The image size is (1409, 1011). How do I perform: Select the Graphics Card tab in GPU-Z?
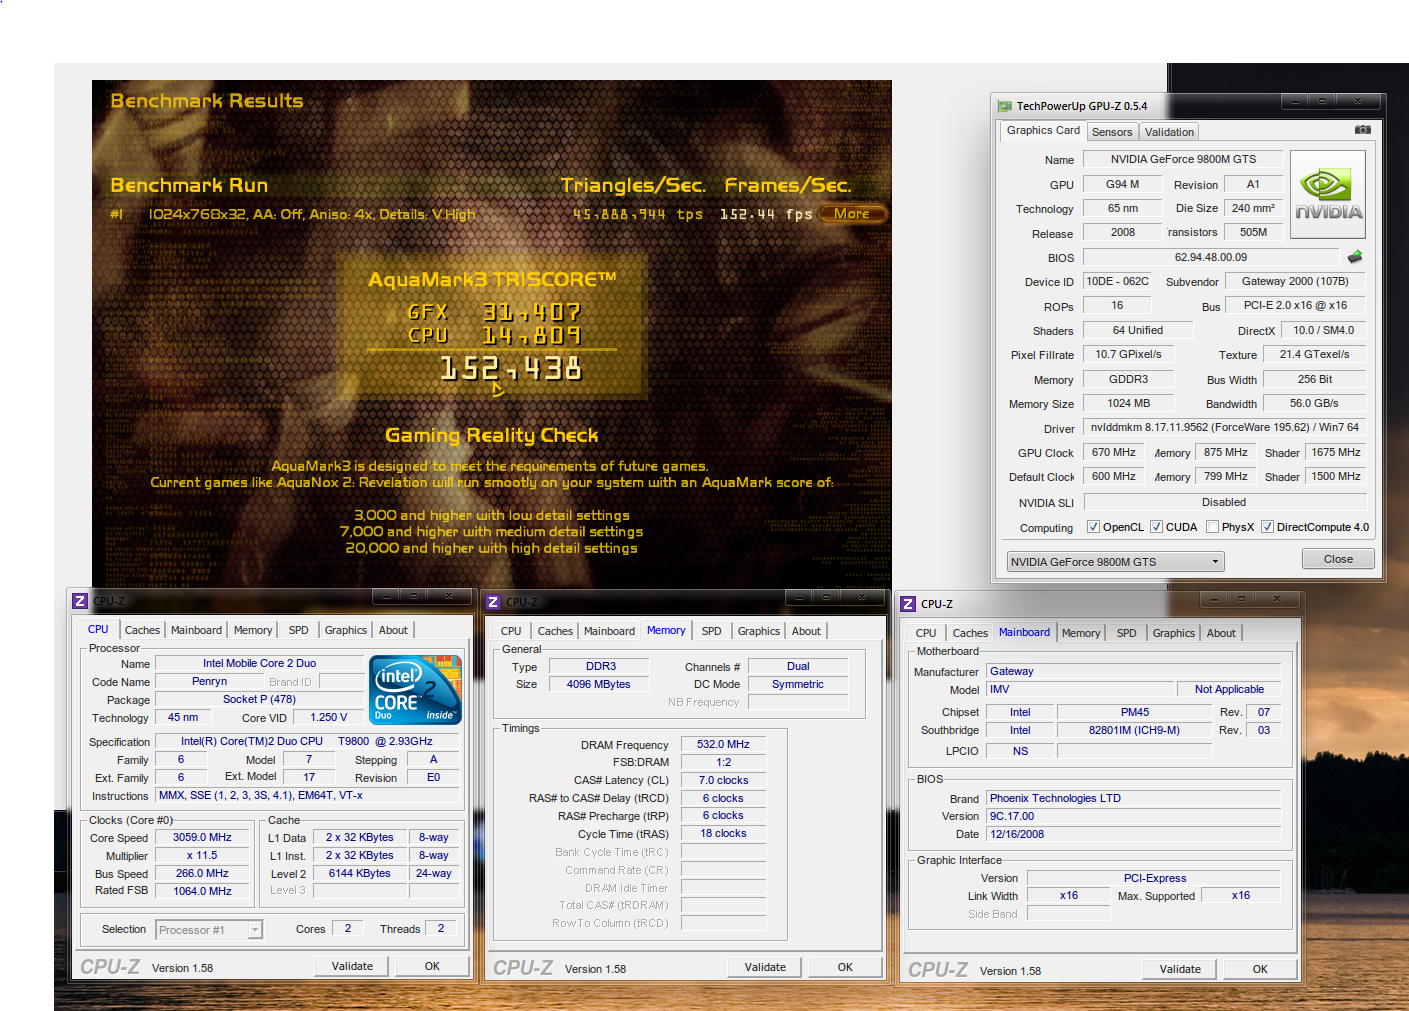pyautogui.click(x=1043, y=131)
